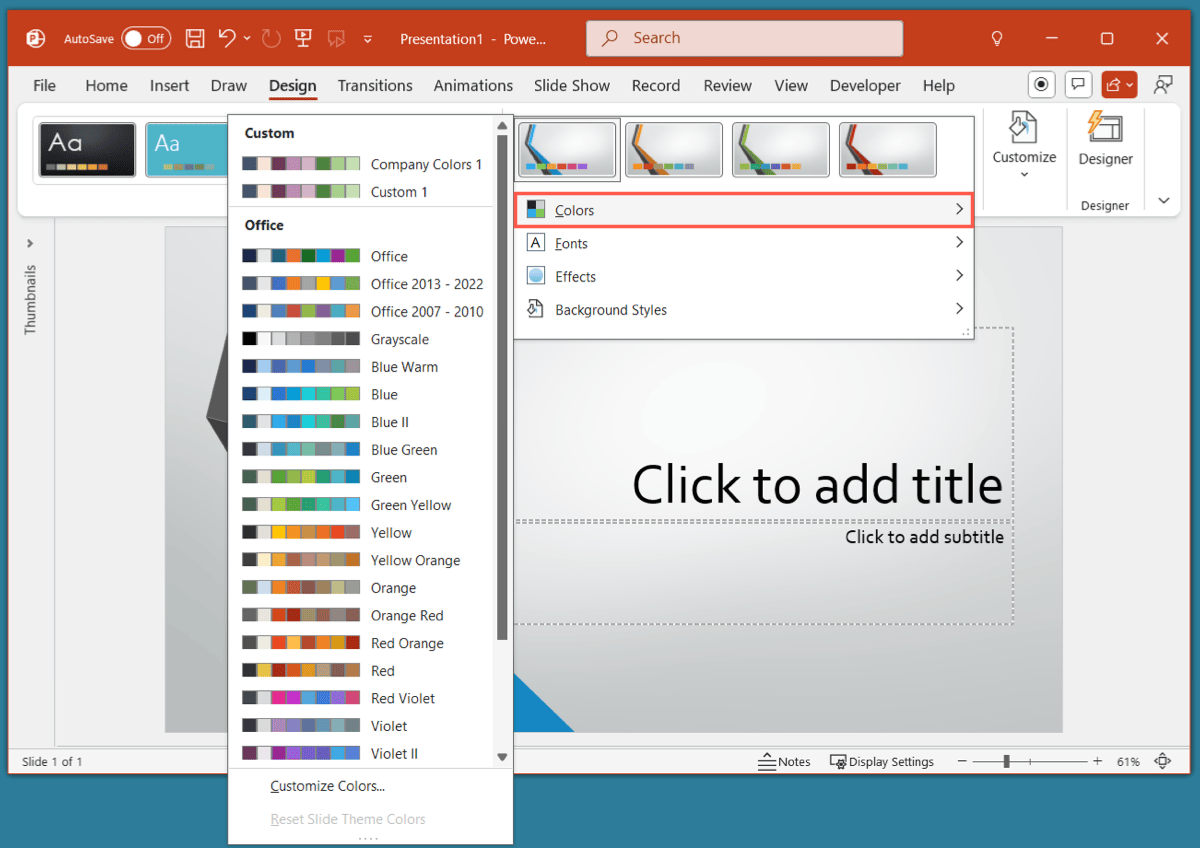Viewport: 1200px width, 848px height.
Task: Select the Violet II color scheme
Action: (x=362, y=753)
